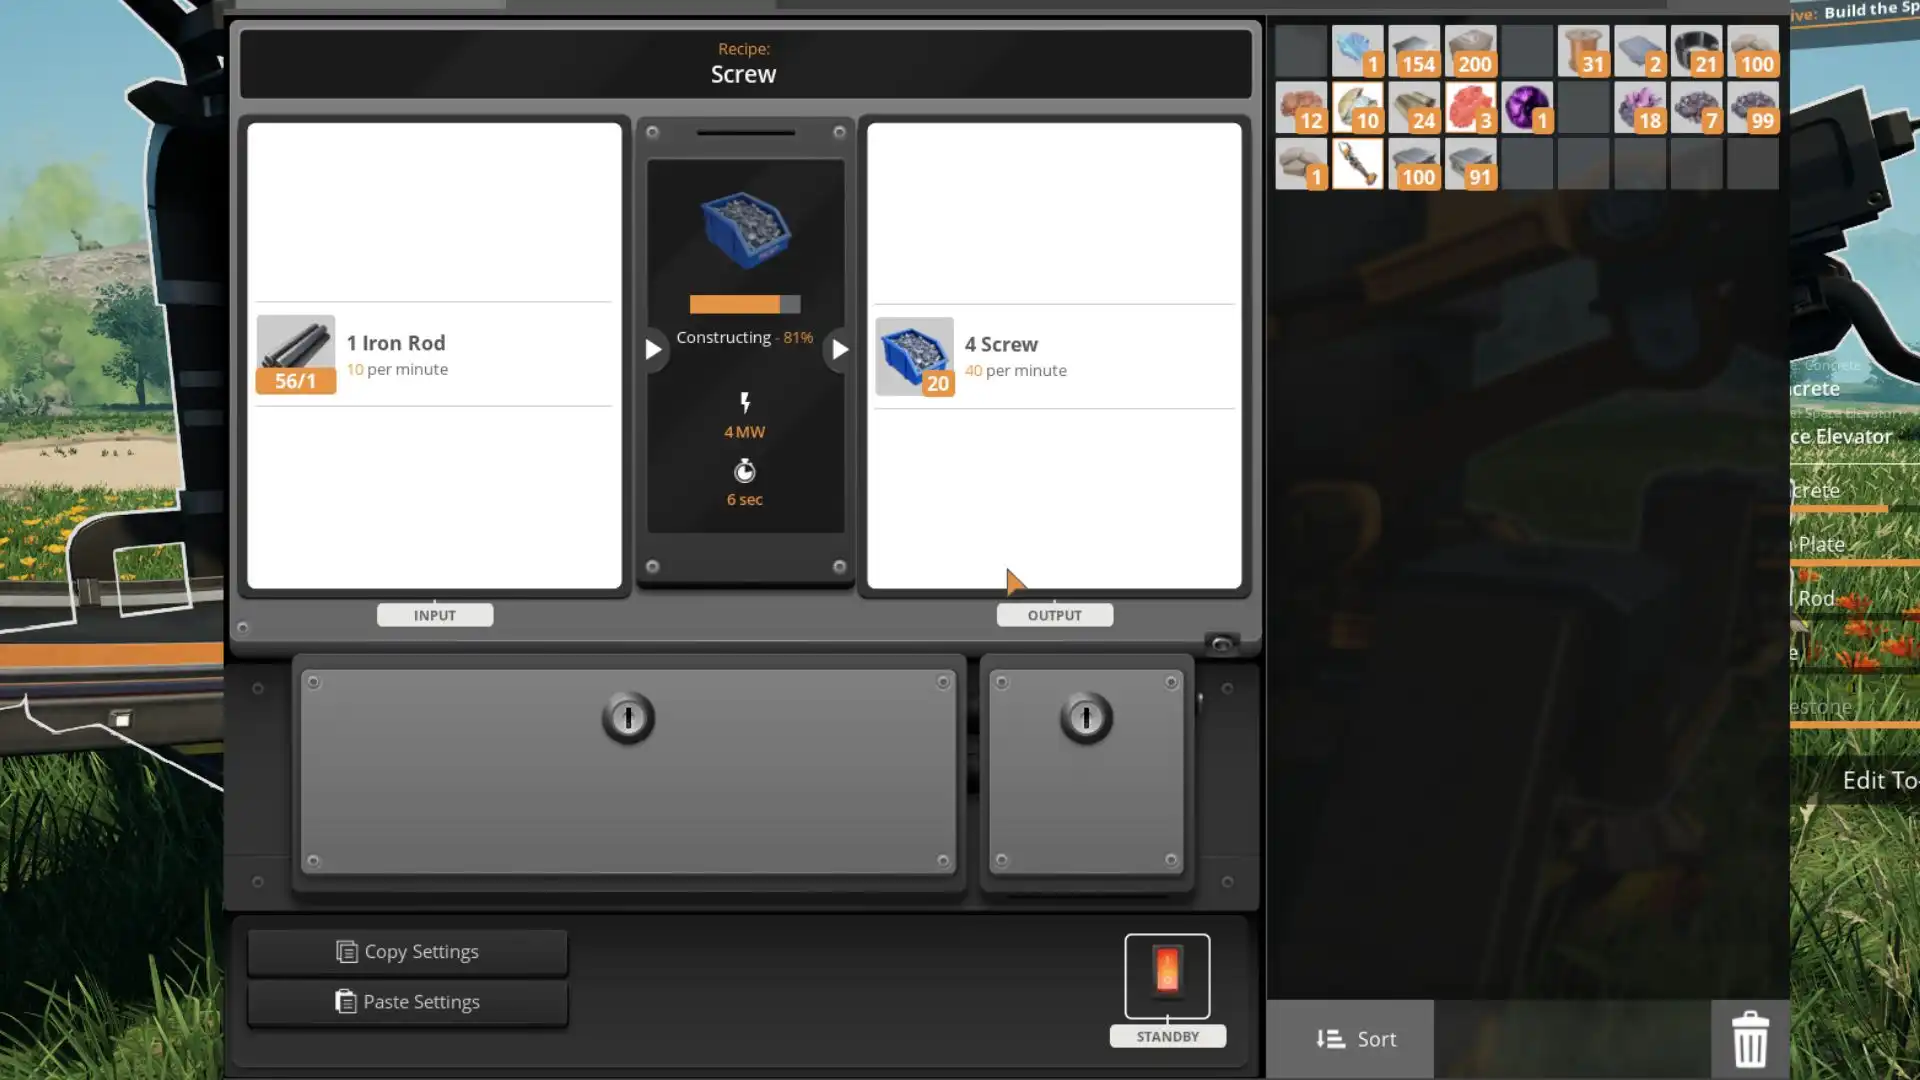Viewport: 1920px width, 1080px height.
Task: Select the INPUT tab label
Action: (x=434, y=615)
